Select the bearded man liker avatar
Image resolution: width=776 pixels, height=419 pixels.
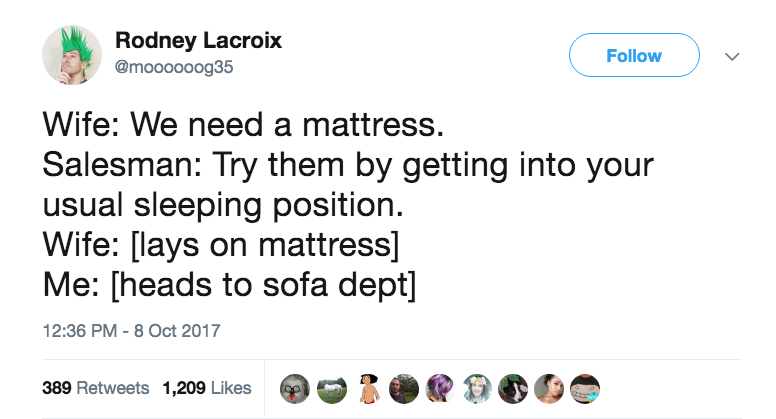click(x=404, y=388)
